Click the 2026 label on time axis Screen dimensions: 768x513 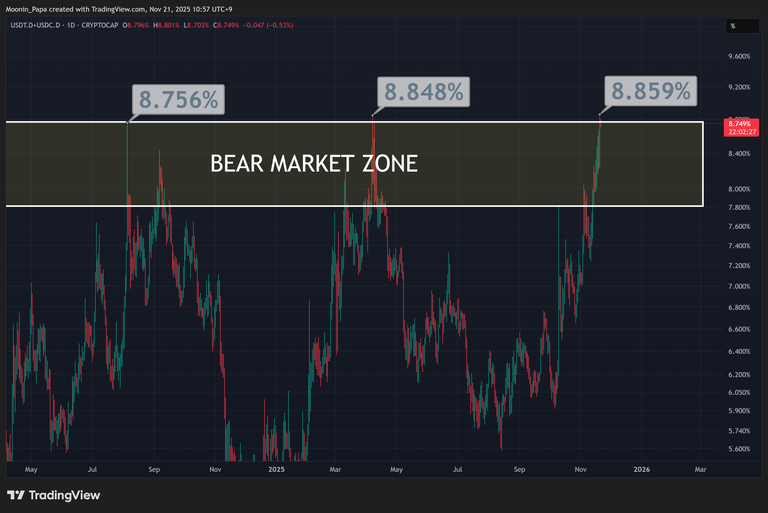tap(641, 468)
